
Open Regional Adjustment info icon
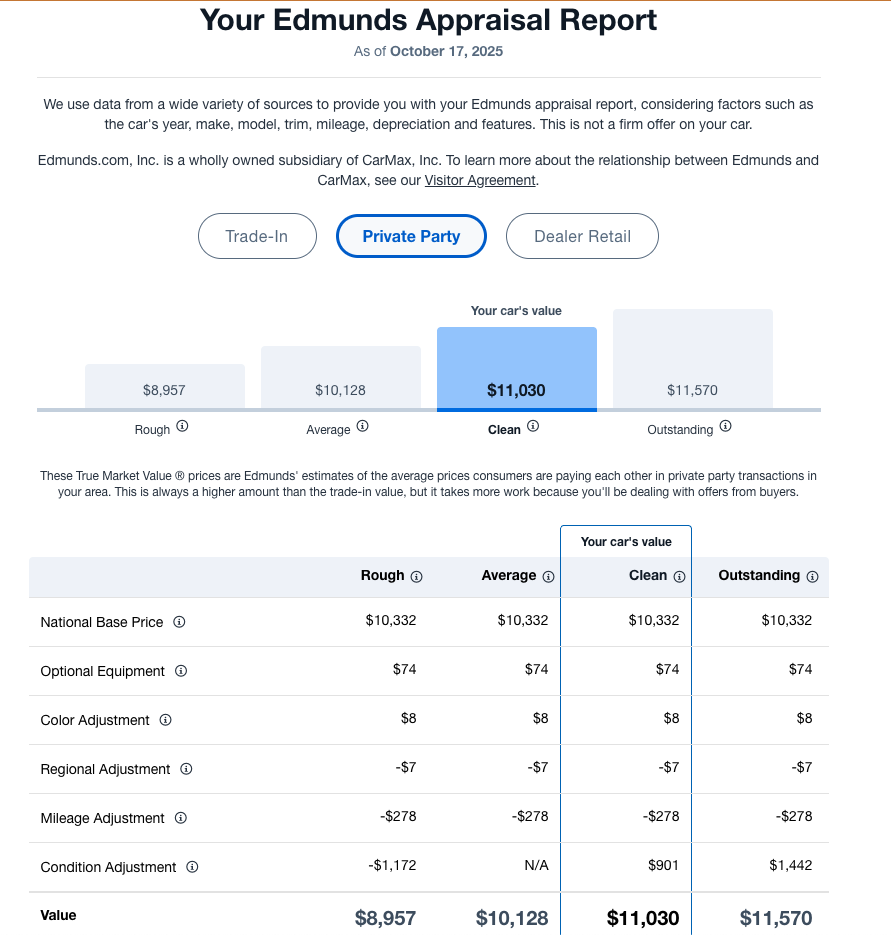(x=187, y=769)
